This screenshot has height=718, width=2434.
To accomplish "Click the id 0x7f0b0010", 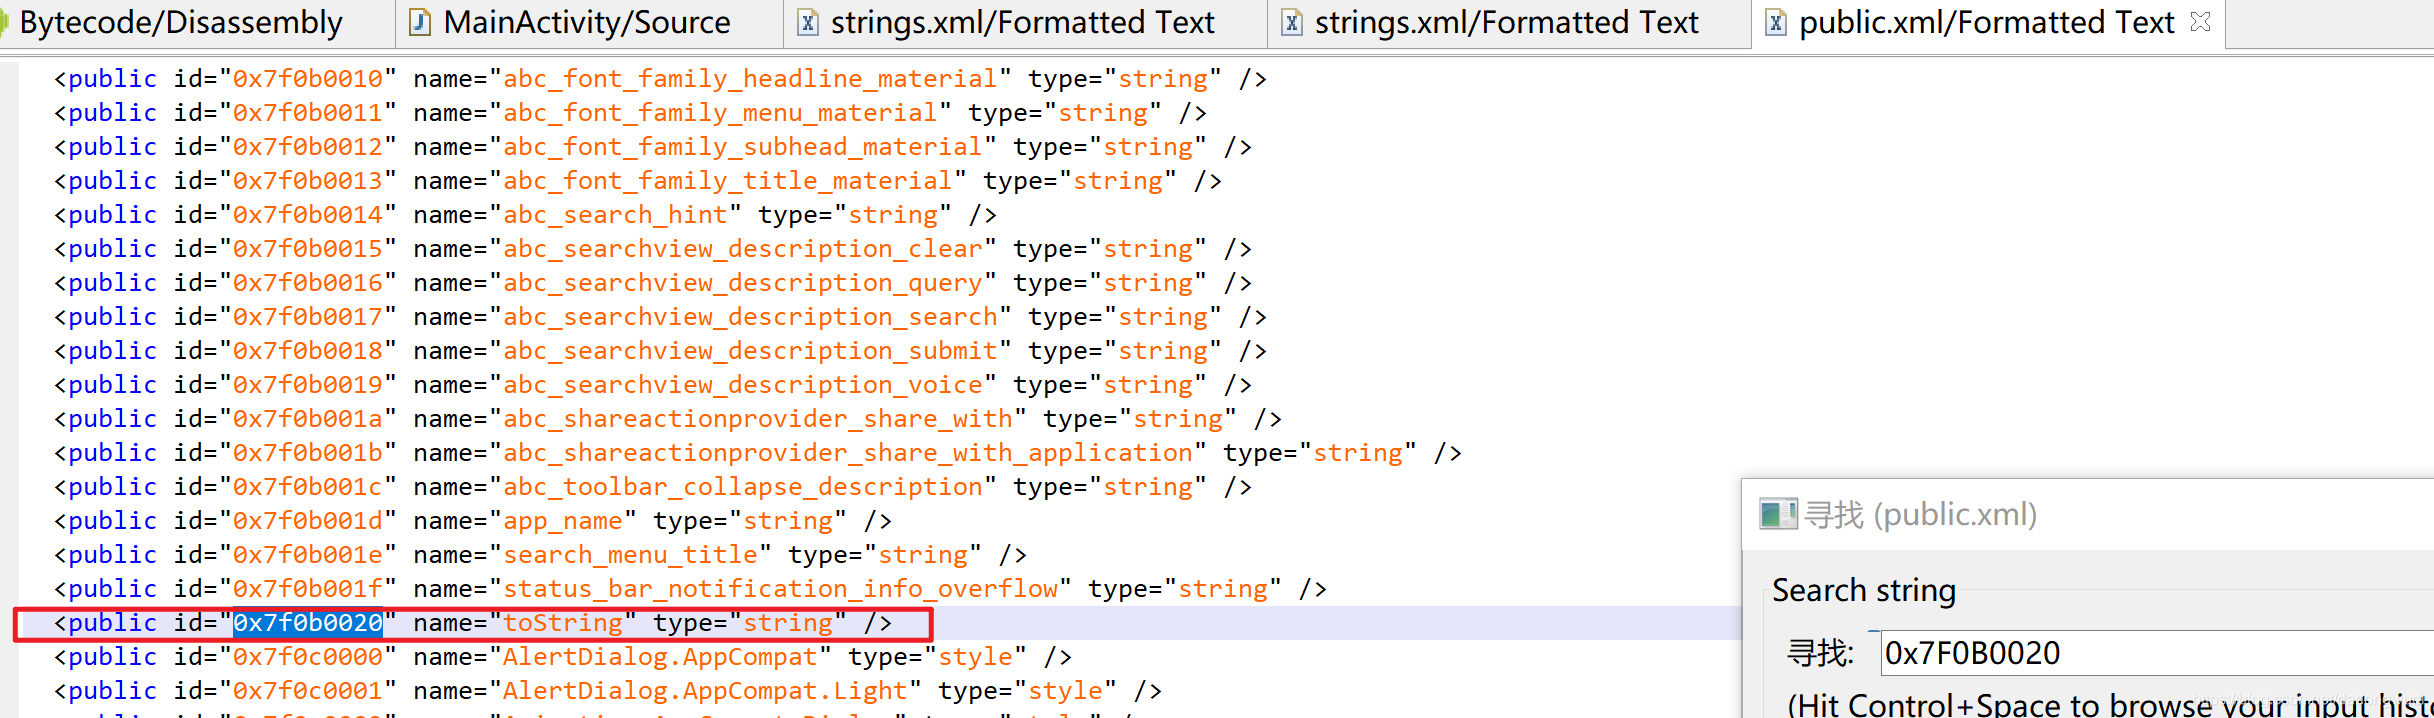I will (x=308, y=79).
